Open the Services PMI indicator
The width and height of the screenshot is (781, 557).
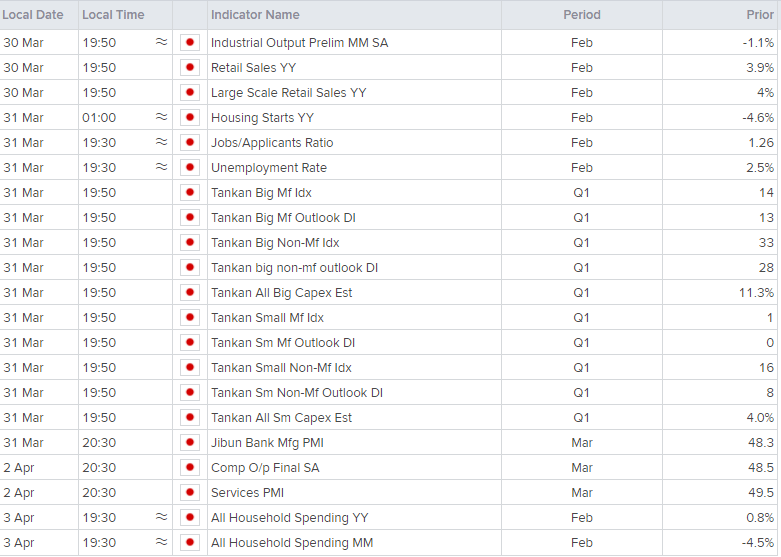pos(247,493)
